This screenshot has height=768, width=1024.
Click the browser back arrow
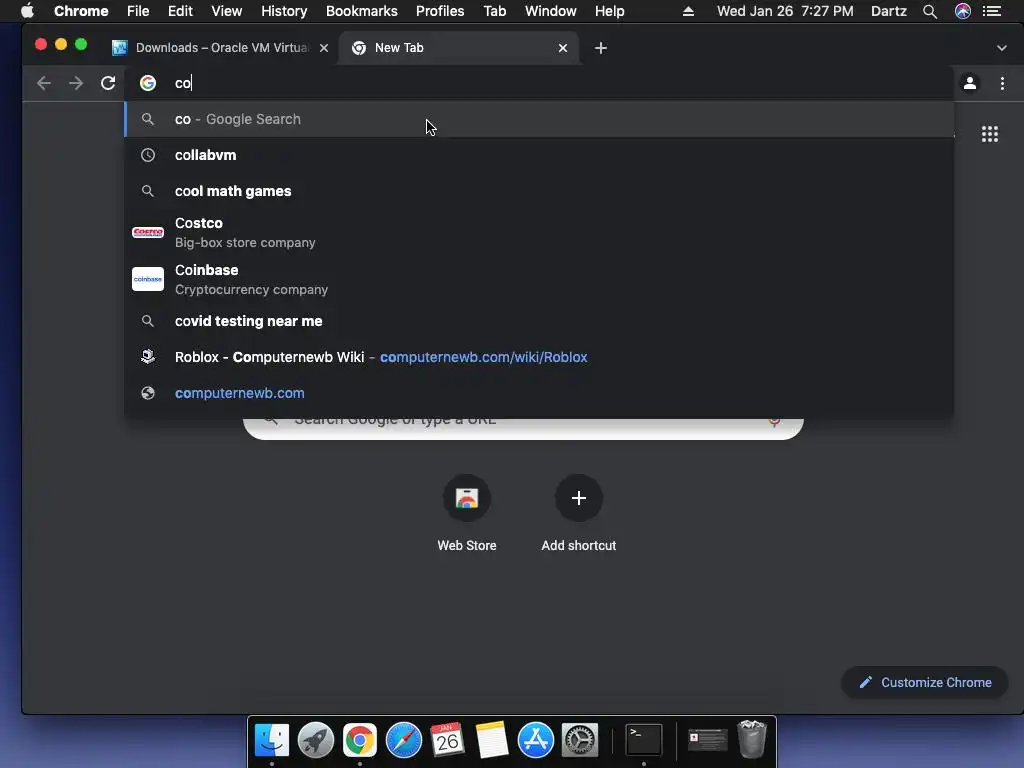click(x=44, y=83)
